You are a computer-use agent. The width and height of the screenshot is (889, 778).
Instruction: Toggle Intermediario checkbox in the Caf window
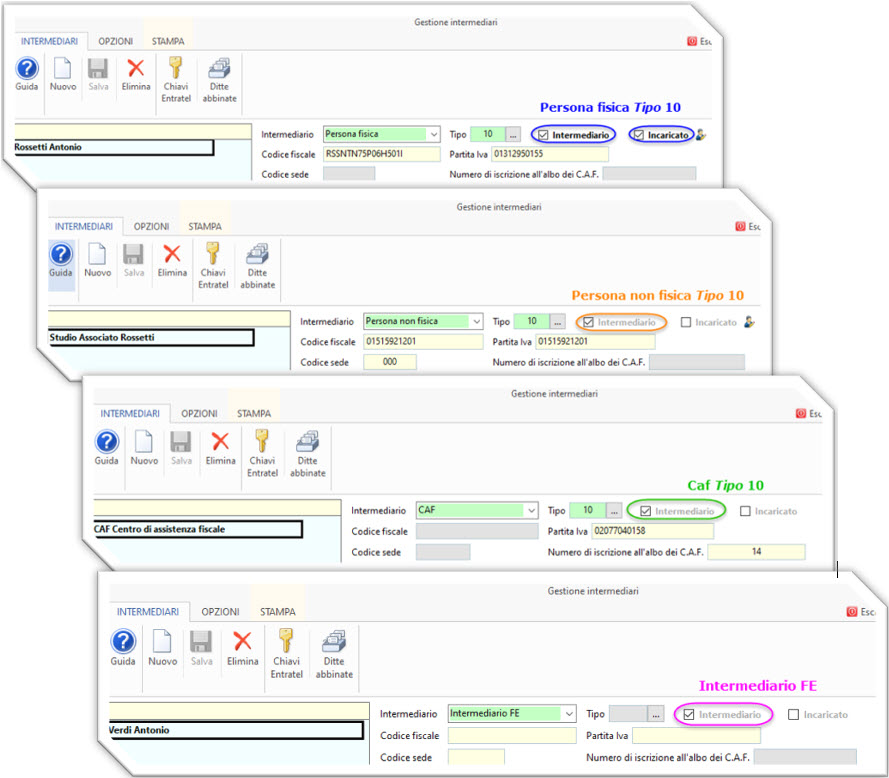(645, 511)
